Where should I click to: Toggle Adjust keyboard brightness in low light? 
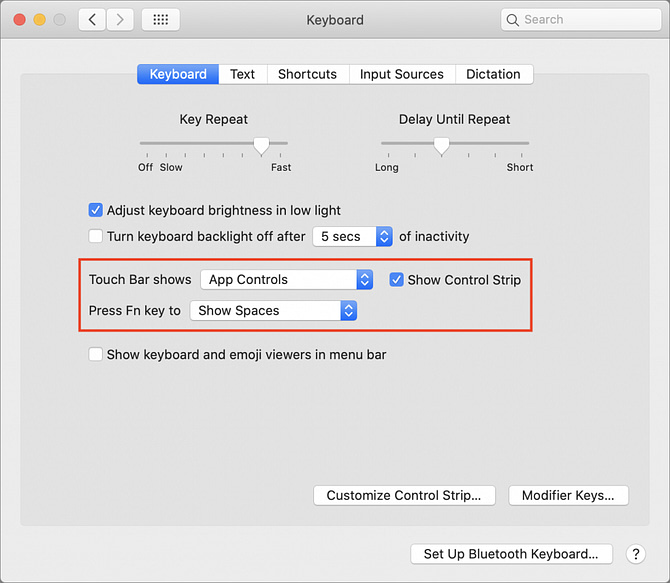tap(96, 210)
